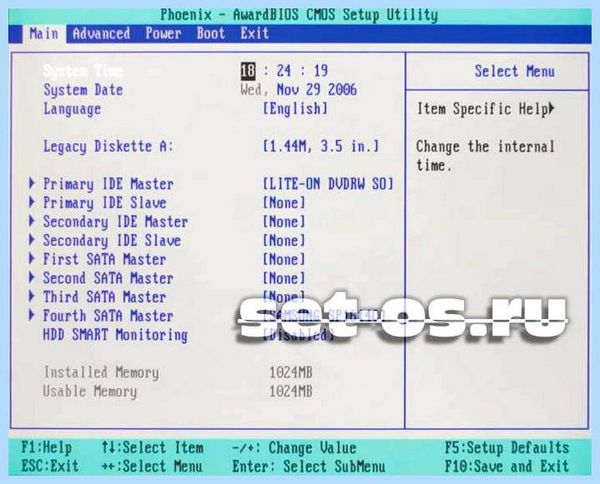
Task: Click the Usable Memory 1024MB value
Action: tap(291, 391)
